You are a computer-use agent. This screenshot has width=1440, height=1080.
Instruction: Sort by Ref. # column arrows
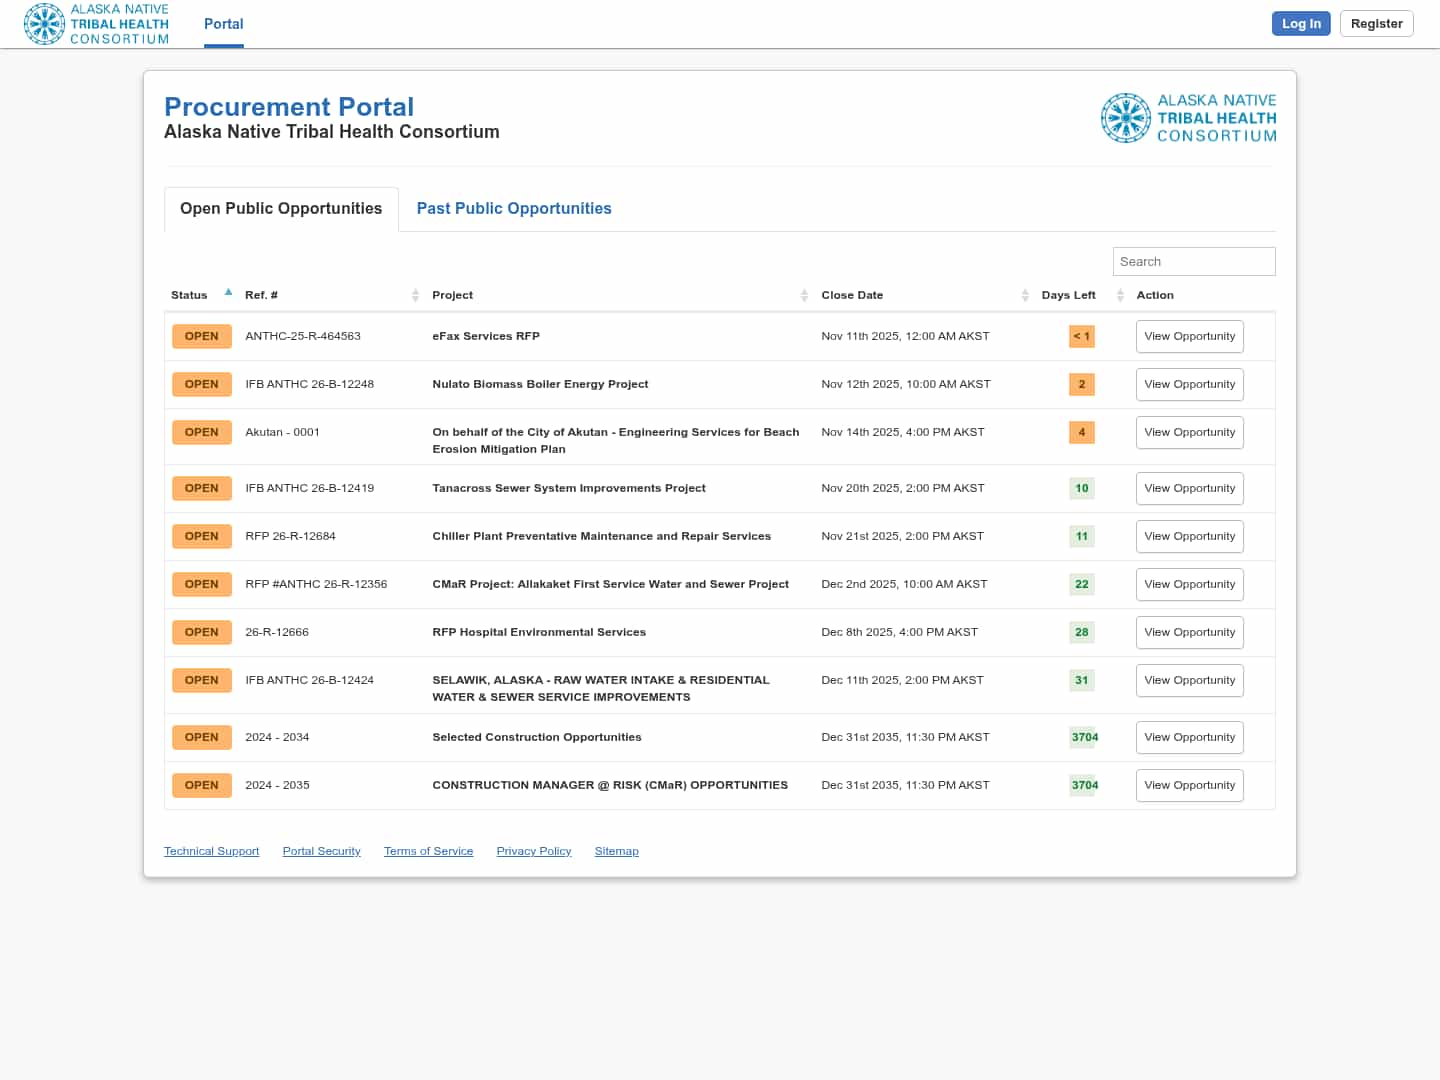415,295
